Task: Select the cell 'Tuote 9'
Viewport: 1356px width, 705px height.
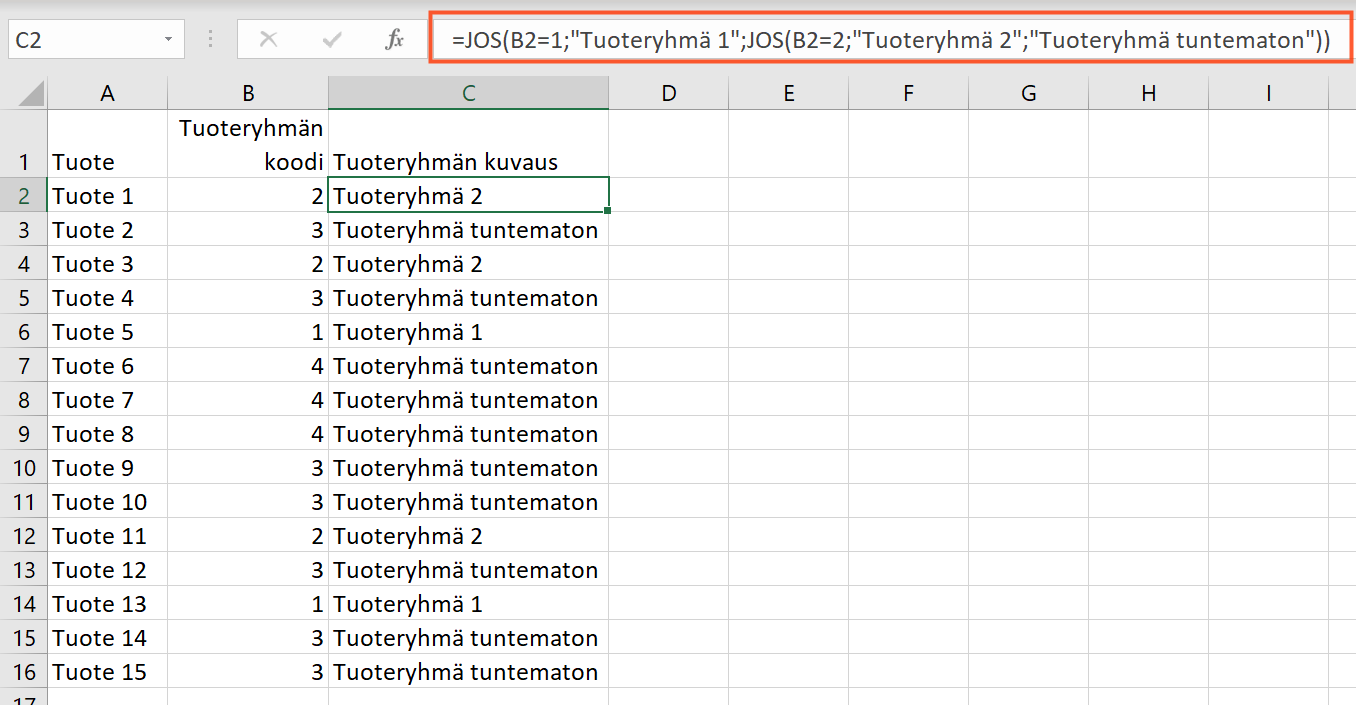Action: (x=108, y=468)
